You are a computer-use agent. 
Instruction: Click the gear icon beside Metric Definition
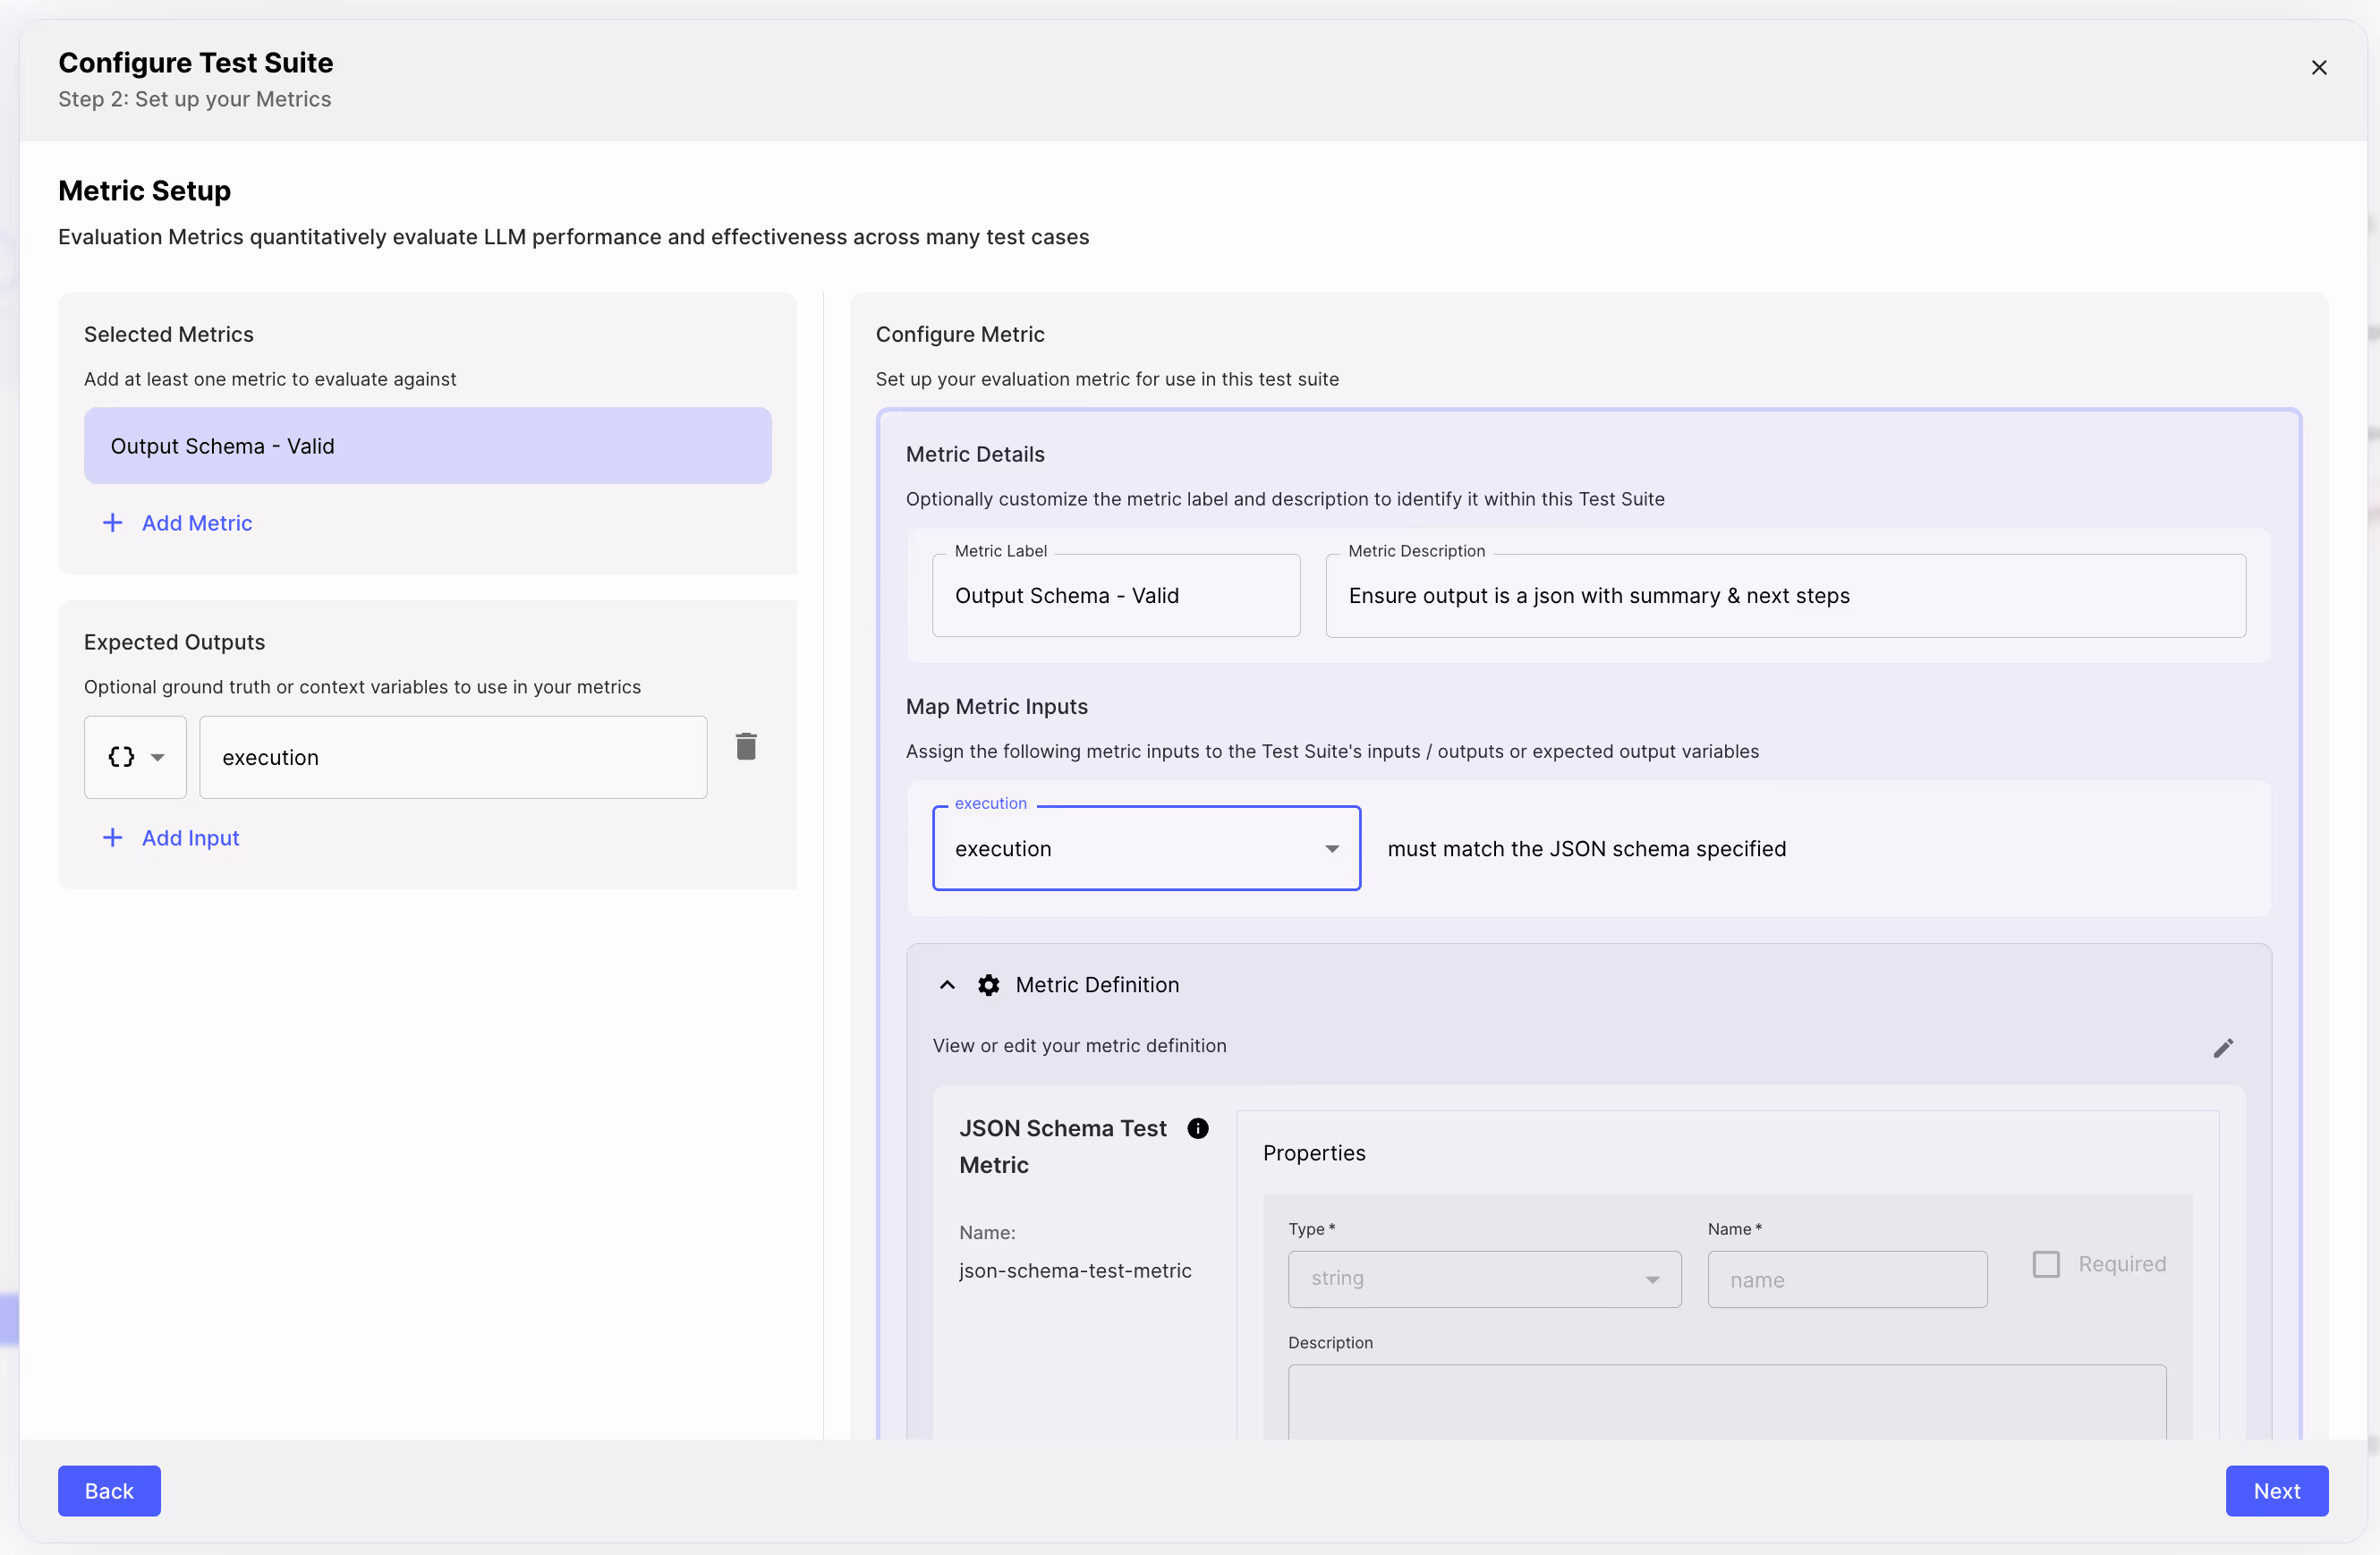(988, 985)
